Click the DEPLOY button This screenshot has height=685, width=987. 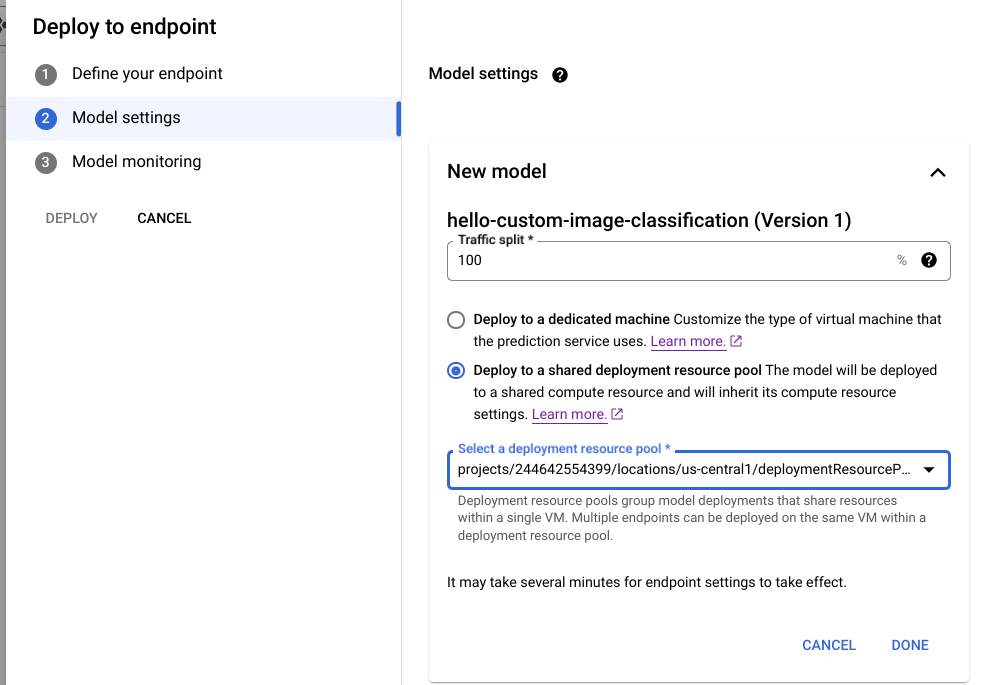click(x=70, y=217)
